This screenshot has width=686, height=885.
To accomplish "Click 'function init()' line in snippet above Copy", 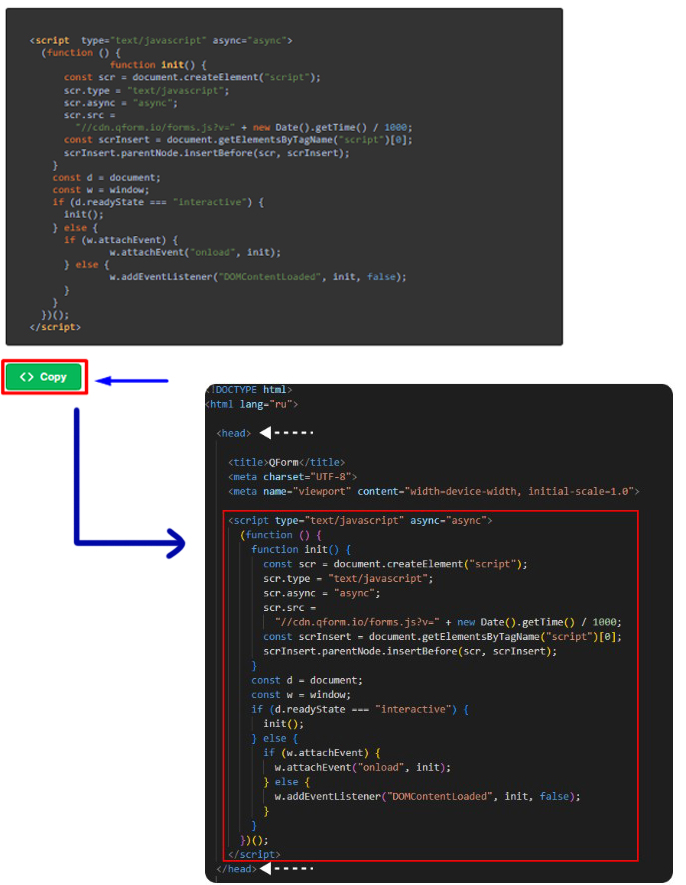I will 158,65.
